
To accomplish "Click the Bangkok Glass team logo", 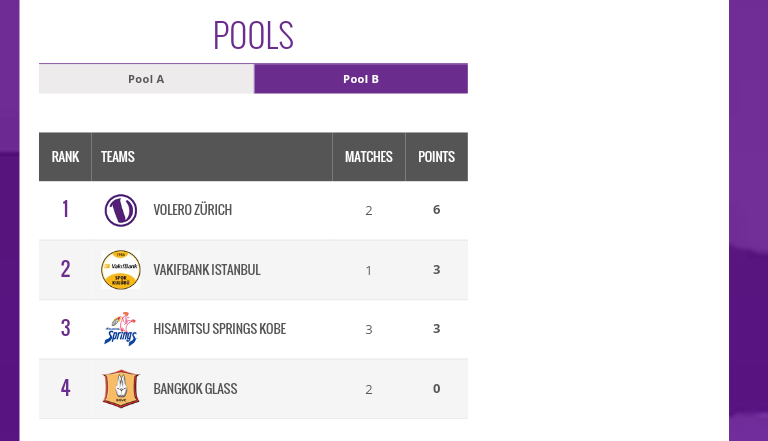I will pyautogui.click(x=121, y=389).
